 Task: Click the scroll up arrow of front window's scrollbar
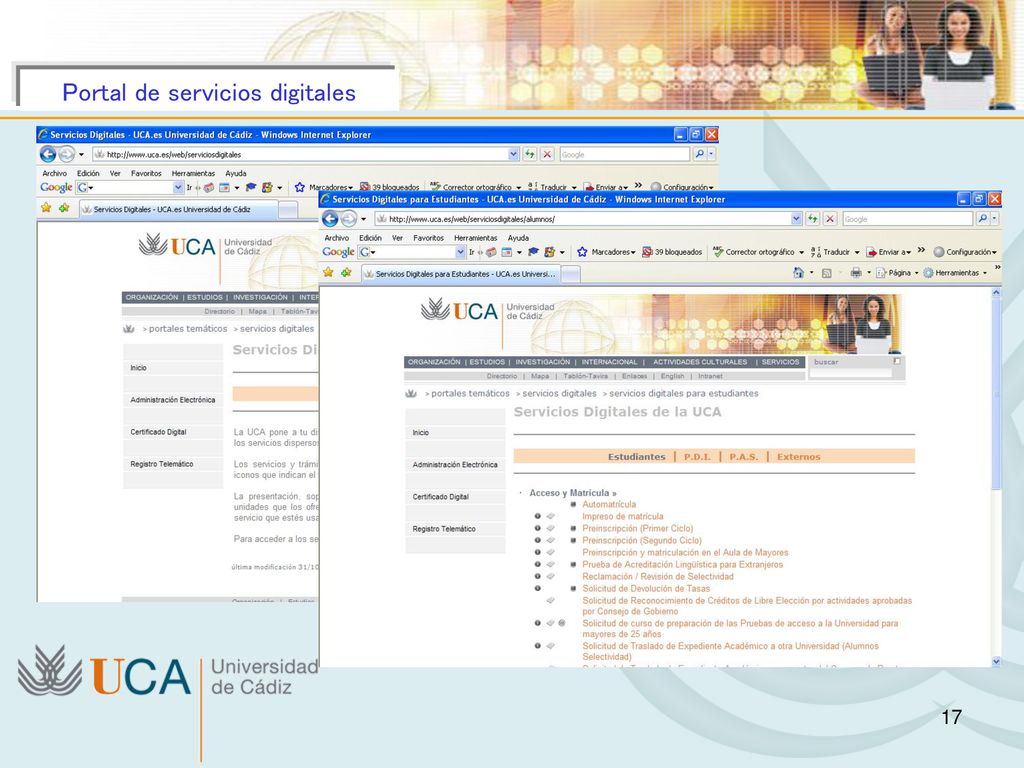(x=996, y=293)
